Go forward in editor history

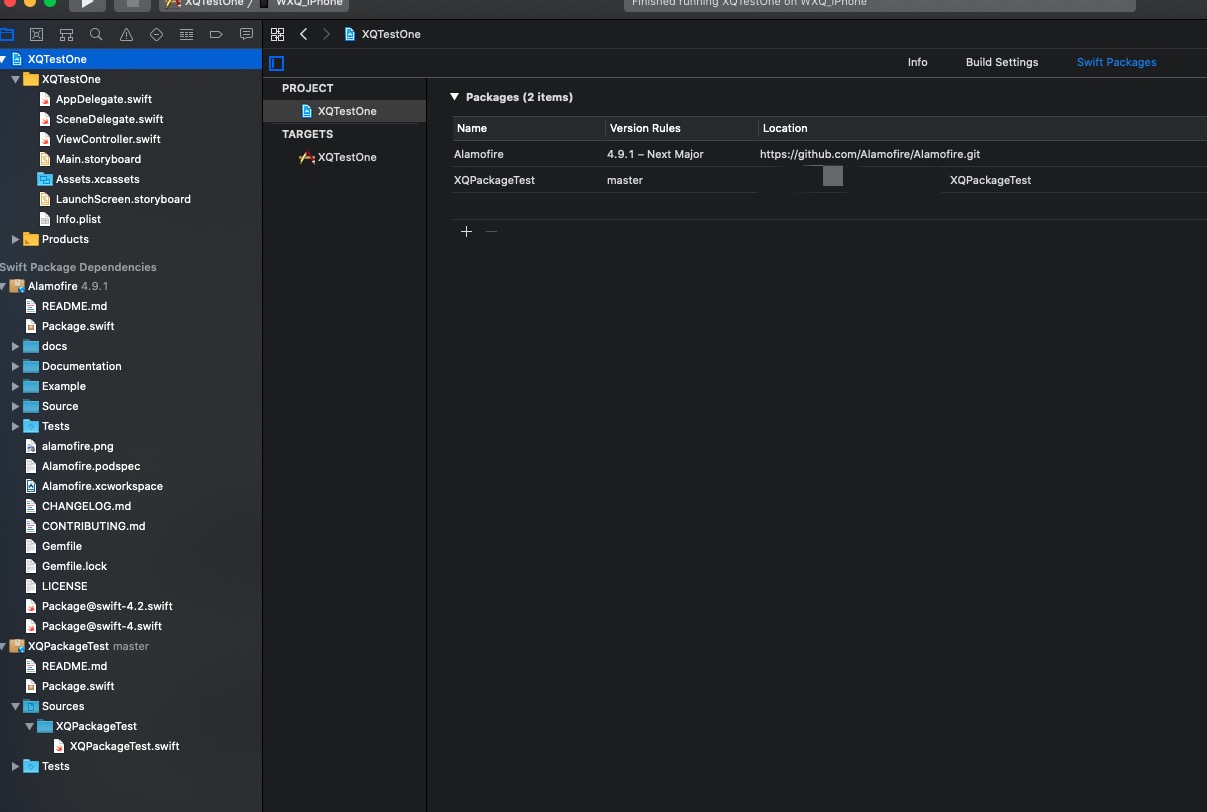326,34
